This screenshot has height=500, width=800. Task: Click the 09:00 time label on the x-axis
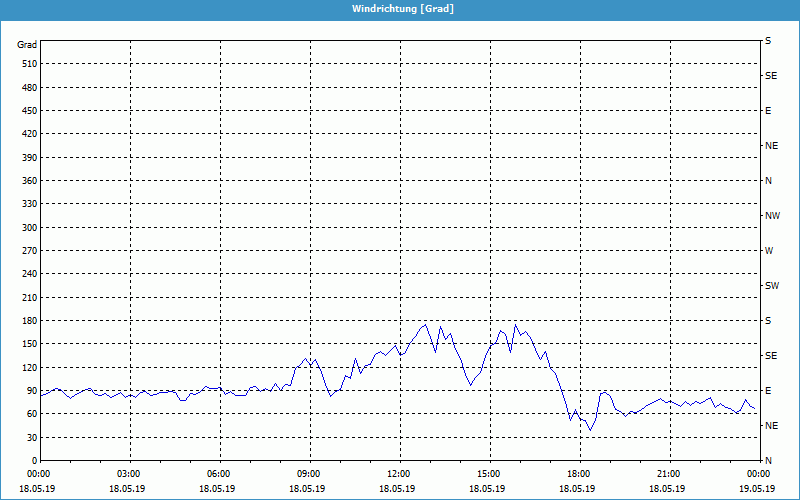pyautogui.click(x=309, y=474)
